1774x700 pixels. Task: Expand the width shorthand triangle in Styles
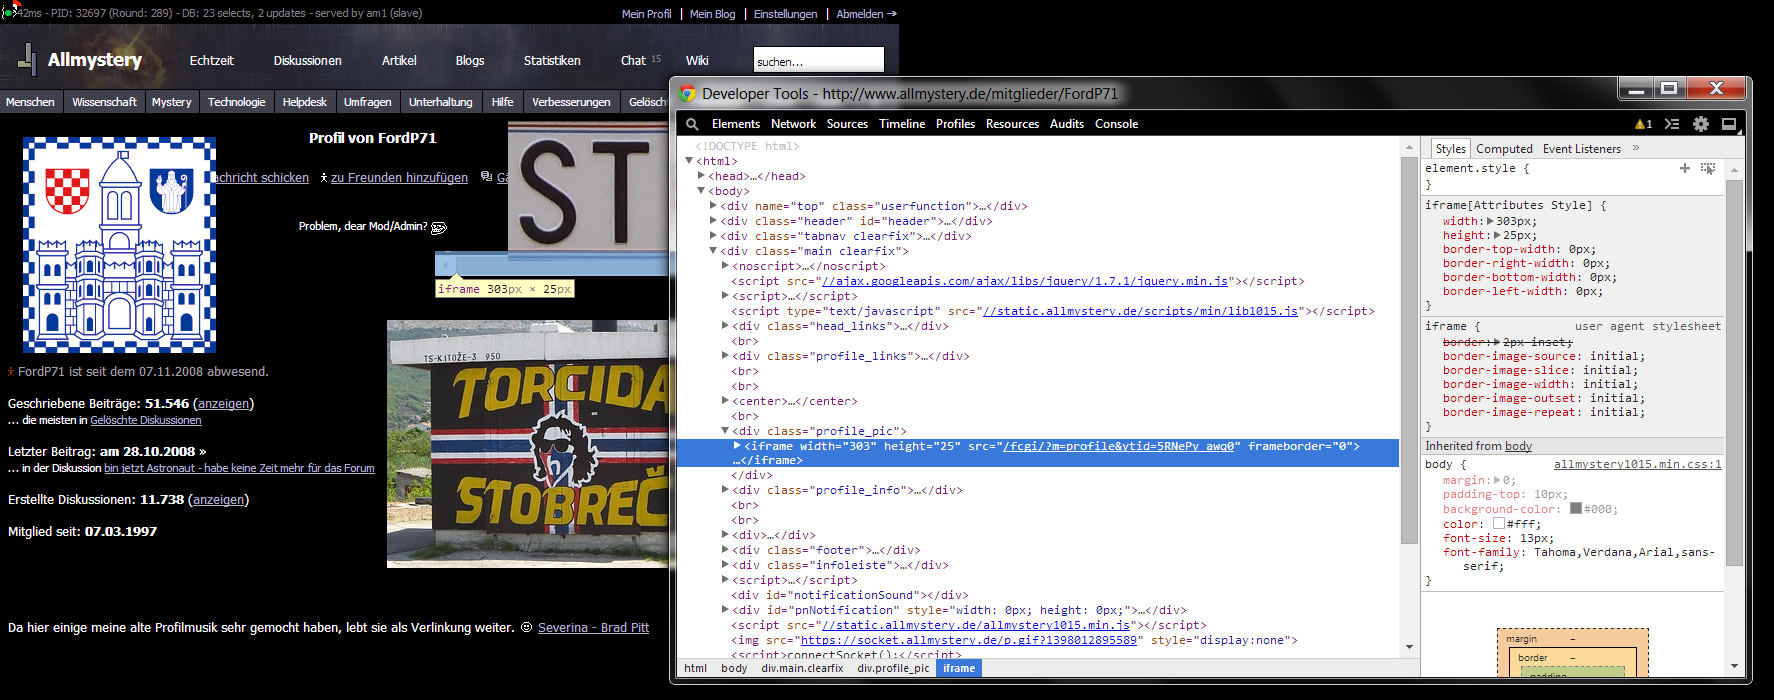(1491, 221)
